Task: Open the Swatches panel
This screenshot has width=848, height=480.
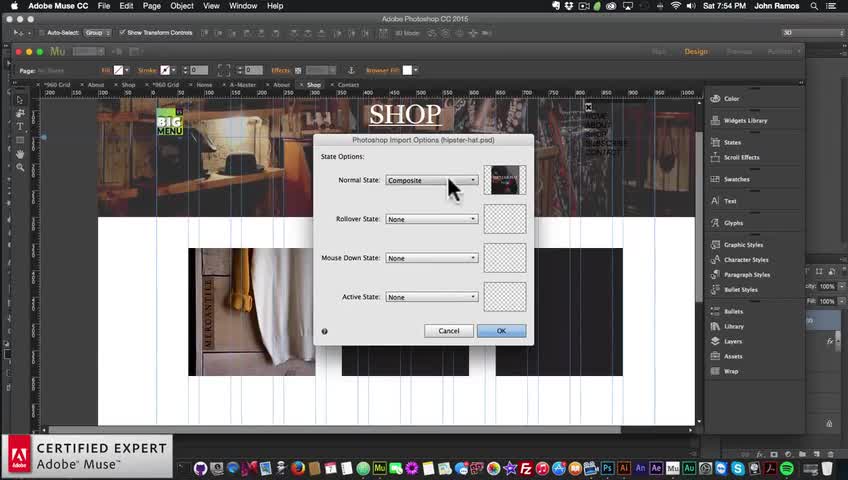Action: click(736, 179)
